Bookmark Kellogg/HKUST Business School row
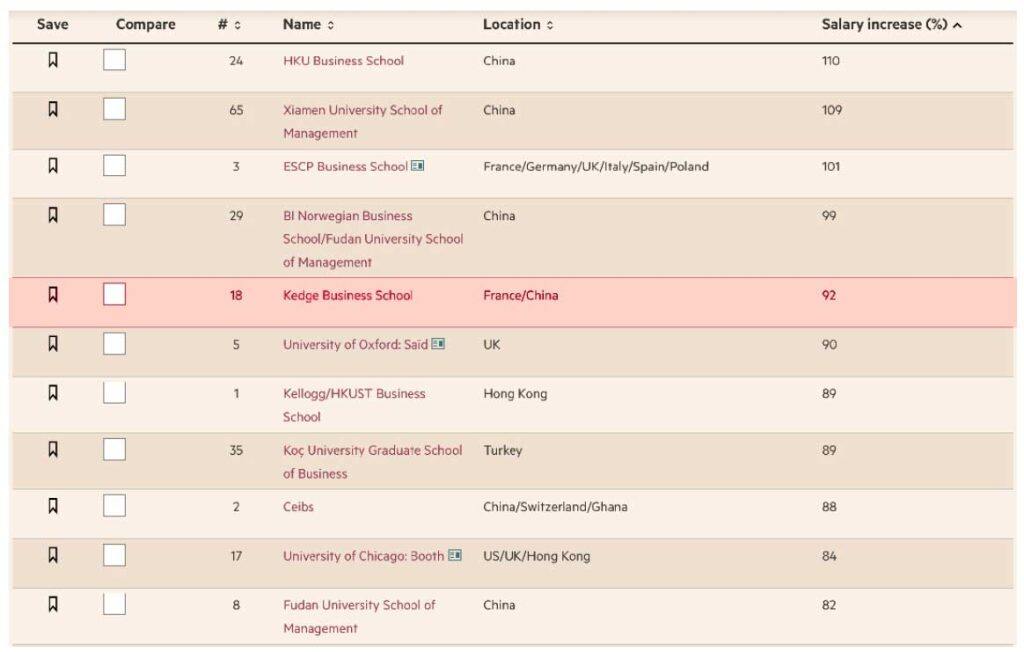Screen dimensions: 1024x652 pyautogui.click(x=53, y=393)
